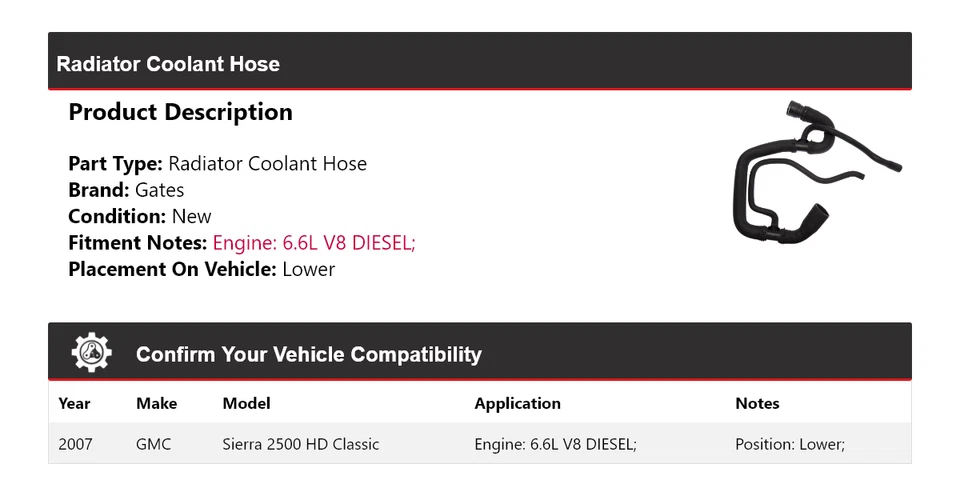The width and height of the screenshot is (960, 496).
Task: Click the GMC make cell
Action: tap(153, 444)
